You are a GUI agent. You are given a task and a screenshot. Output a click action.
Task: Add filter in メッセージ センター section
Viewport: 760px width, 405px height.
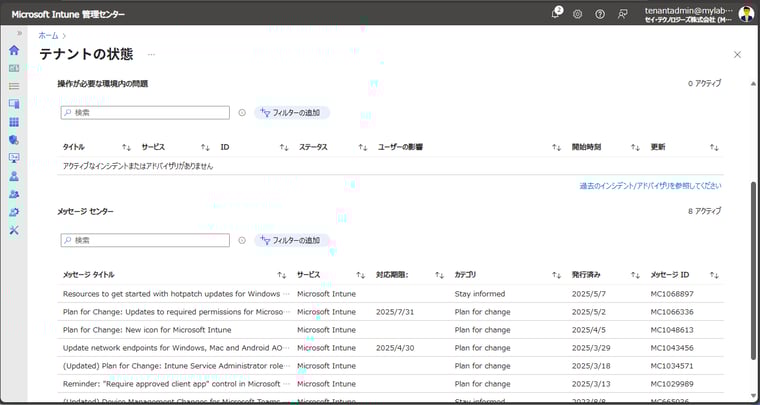tap(292, 240)
